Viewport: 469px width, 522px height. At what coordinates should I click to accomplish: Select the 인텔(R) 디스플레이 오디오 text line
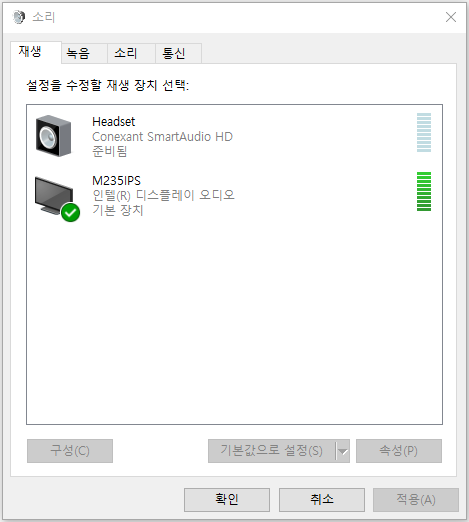click(163, 195)
